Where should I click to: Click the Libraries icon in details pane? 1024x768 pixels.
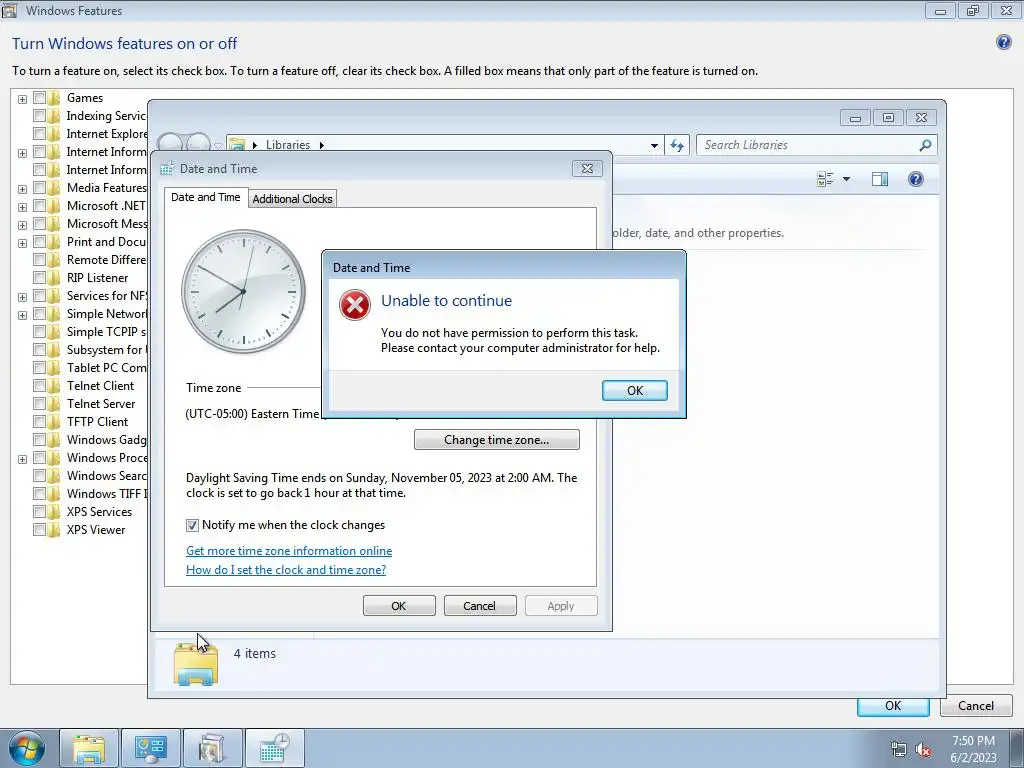(x=196, y=664)
